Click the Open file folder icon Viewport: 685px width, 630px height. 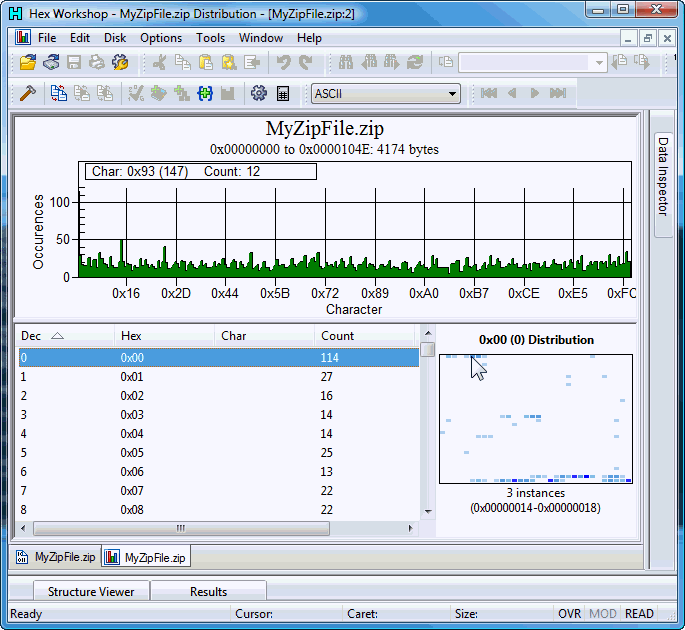pyautogui.click(x=28, y=62)
